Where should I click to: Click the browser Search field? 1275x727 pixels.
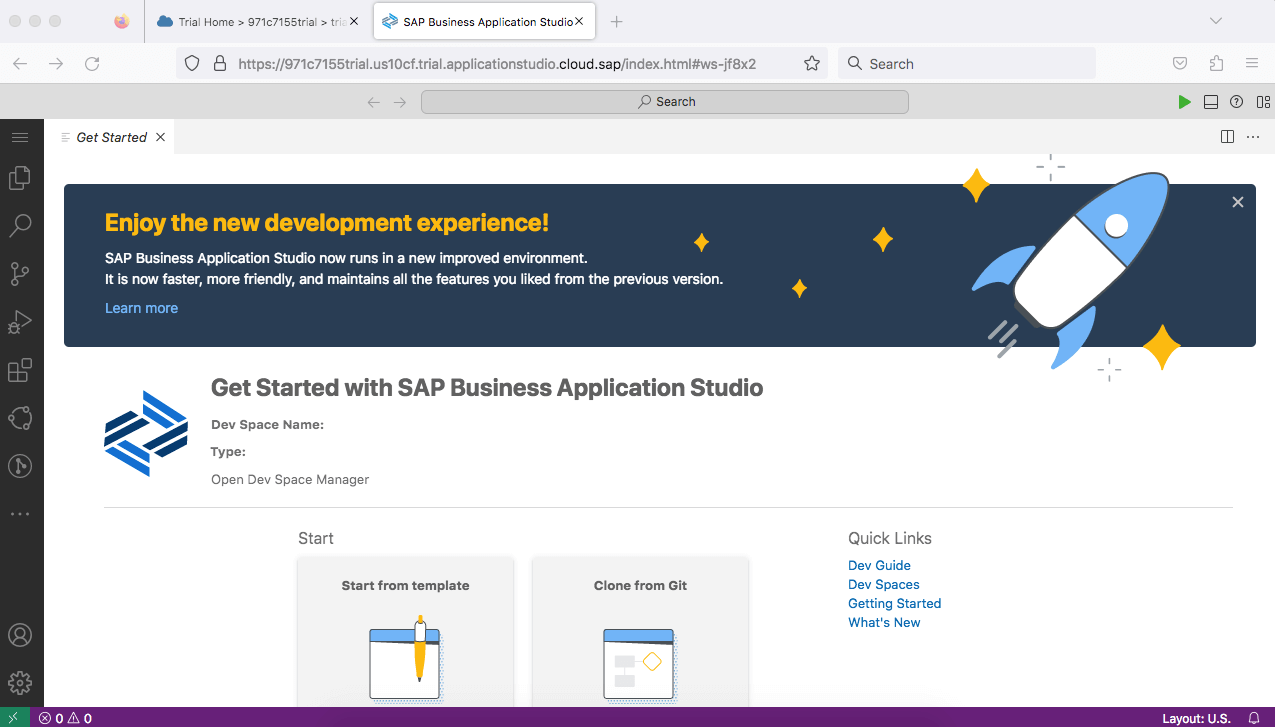967,63
